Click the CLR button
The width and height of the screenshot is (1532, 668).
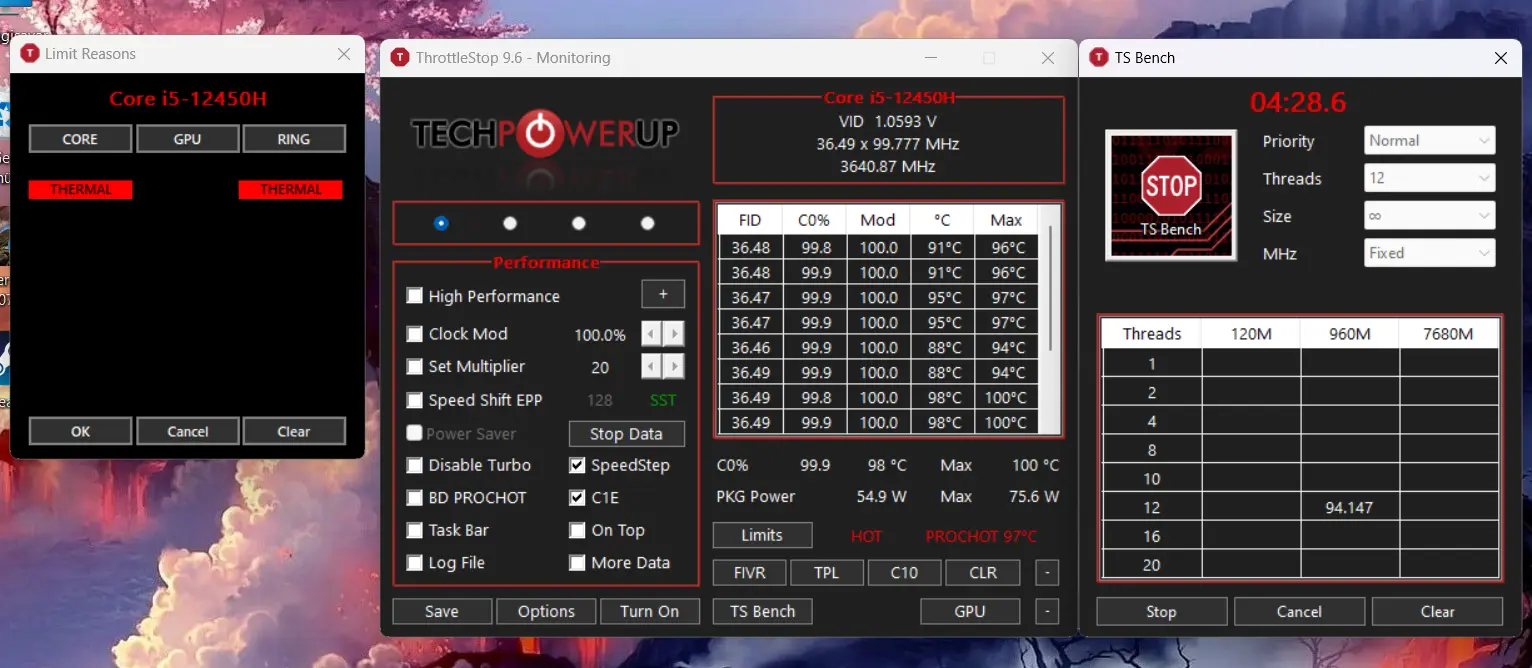tap(983, 573)
